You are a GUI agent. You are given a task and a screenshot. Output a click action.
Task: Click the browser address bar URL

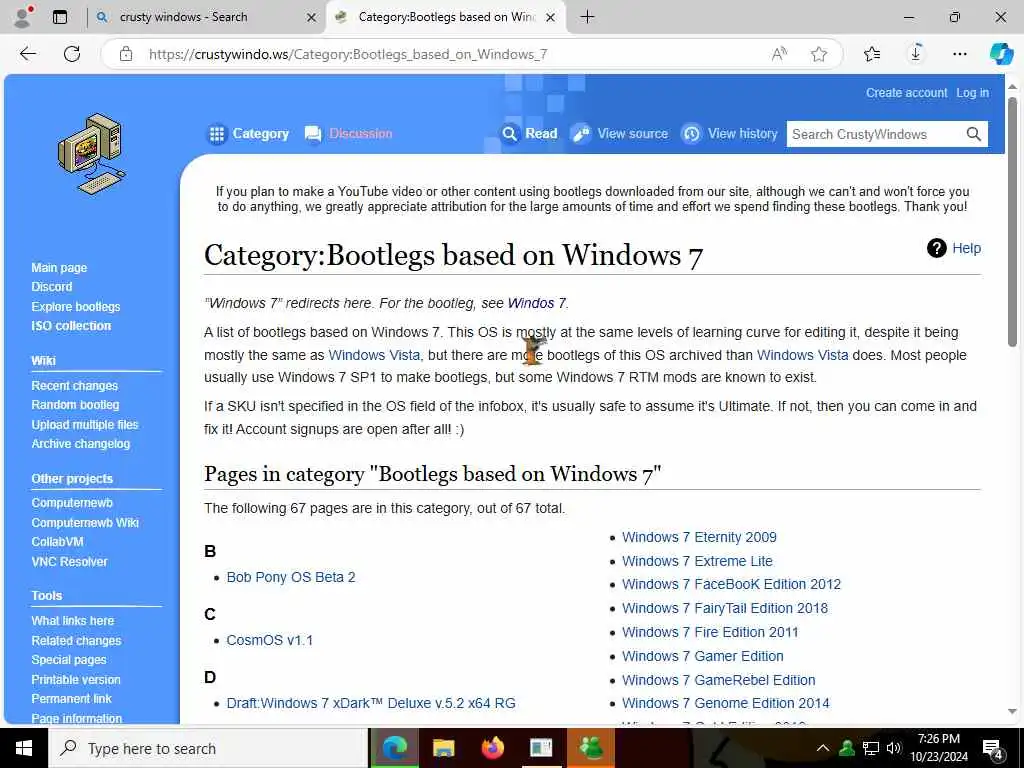tap(348, 54)
